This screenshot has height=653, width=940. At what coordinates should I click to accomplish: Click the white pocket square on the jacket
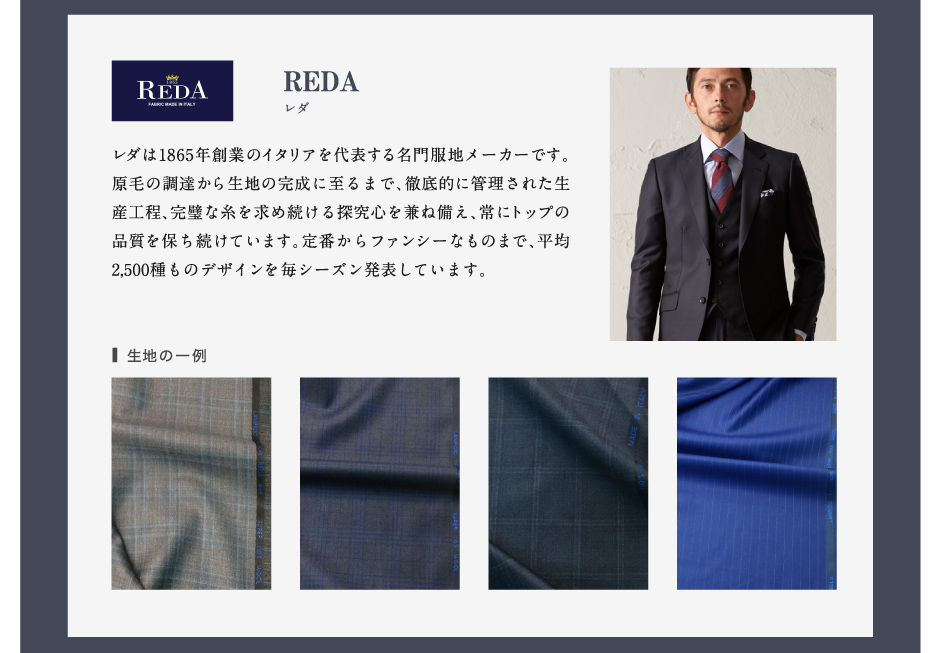(767, 193)
